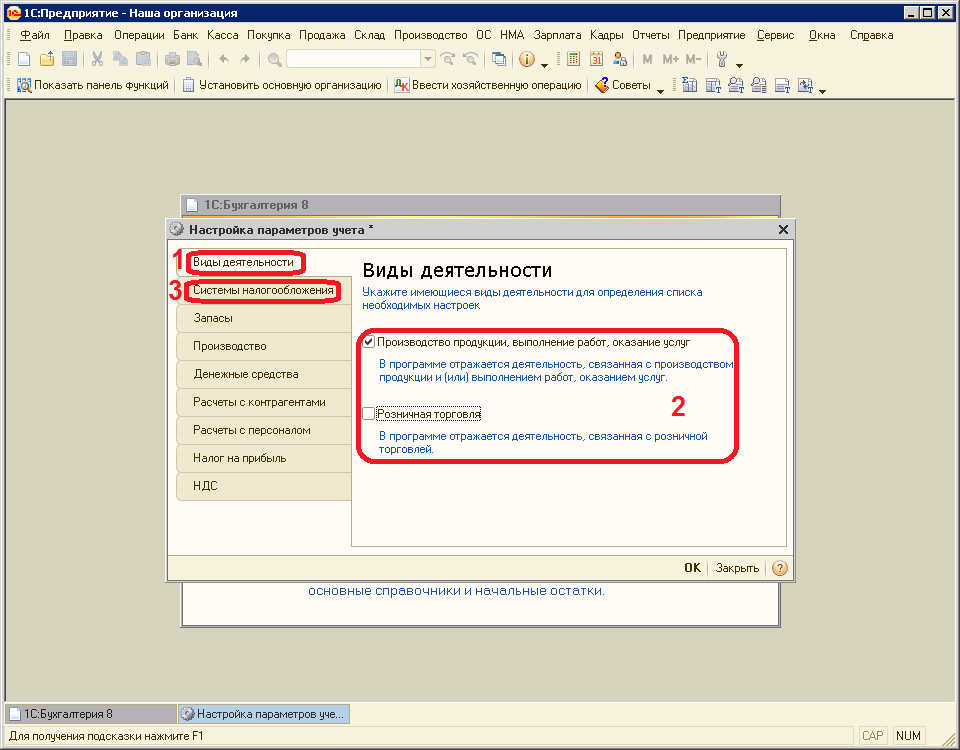Click the Open file folder icon

tap(47, 59)
